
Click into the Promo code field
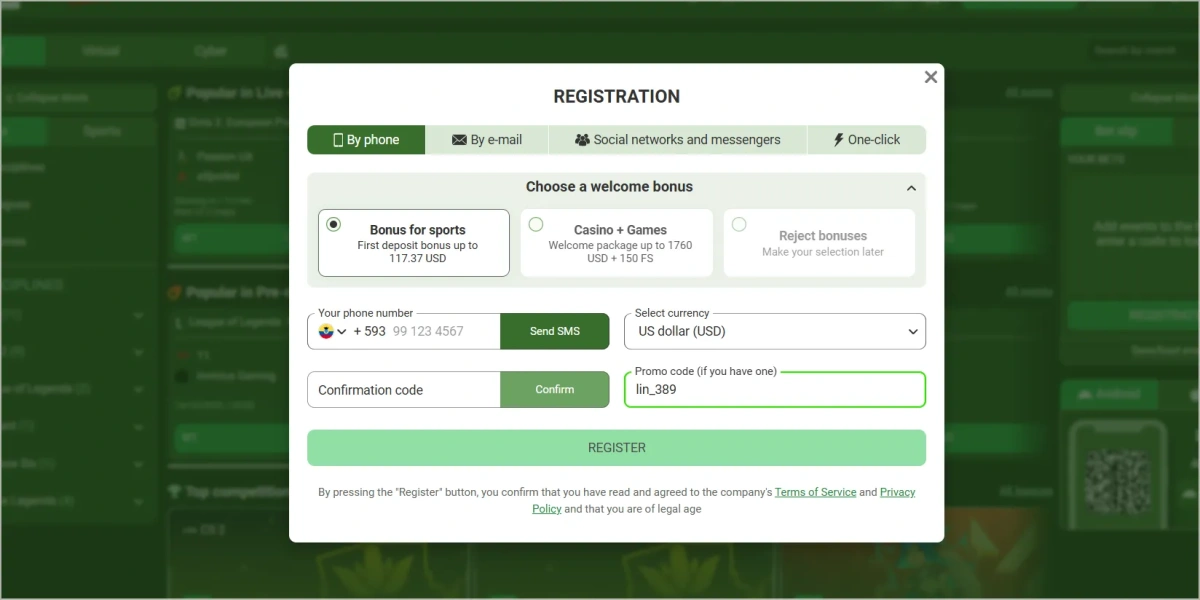[x=775, y=390]
